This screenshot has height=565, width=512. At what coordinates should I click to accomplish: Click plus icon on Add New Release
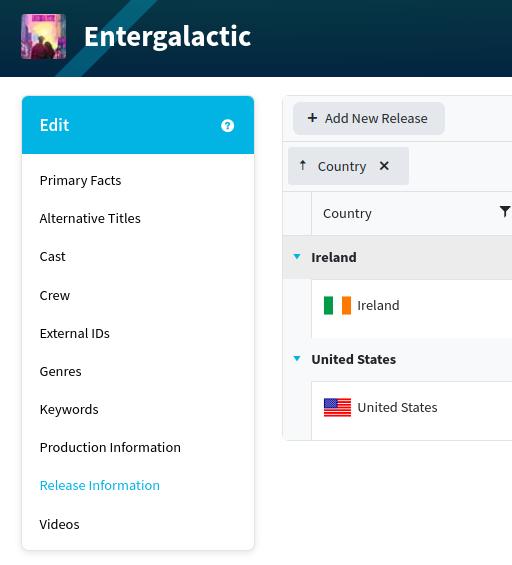pos(312,118)
